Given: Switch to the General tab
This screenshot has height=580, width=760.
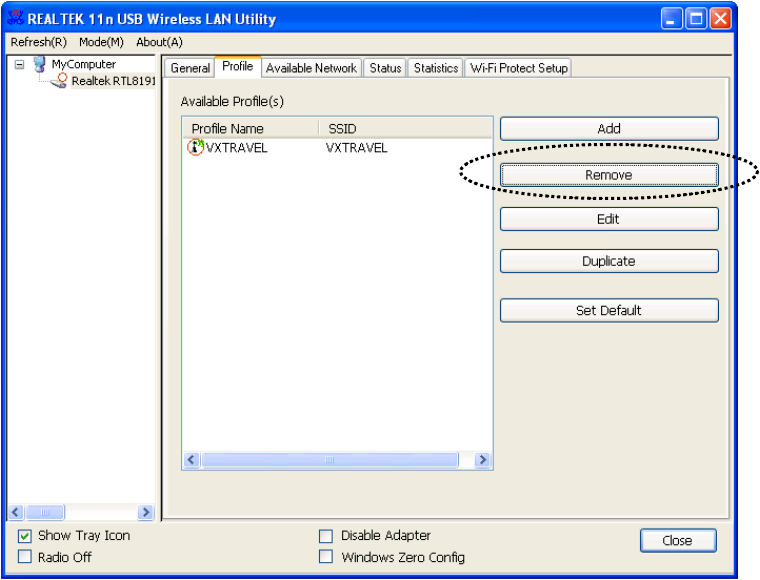Looking at the screenshot, I should point(190,68).
